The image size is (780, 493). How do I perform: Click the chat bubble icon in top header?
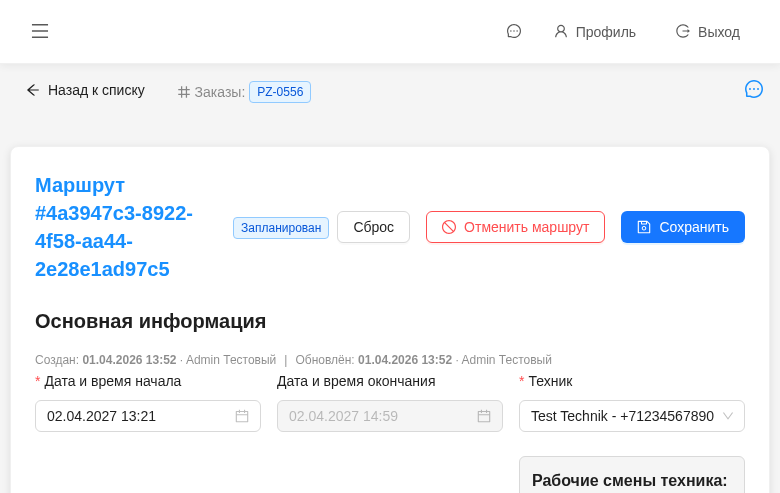514,31
